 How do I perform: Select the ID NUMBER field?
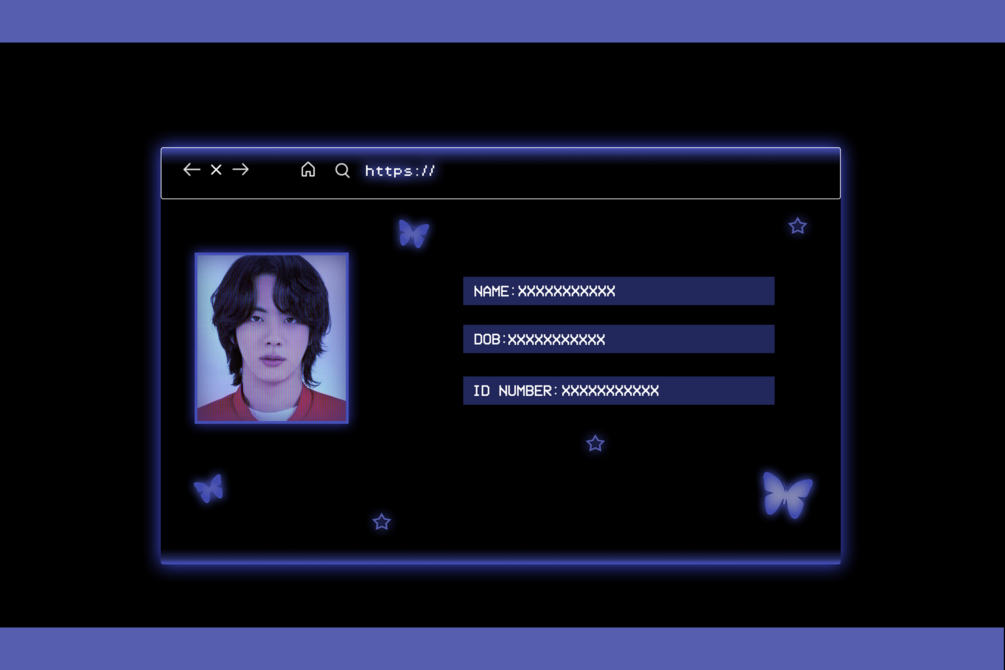point(618,390)
